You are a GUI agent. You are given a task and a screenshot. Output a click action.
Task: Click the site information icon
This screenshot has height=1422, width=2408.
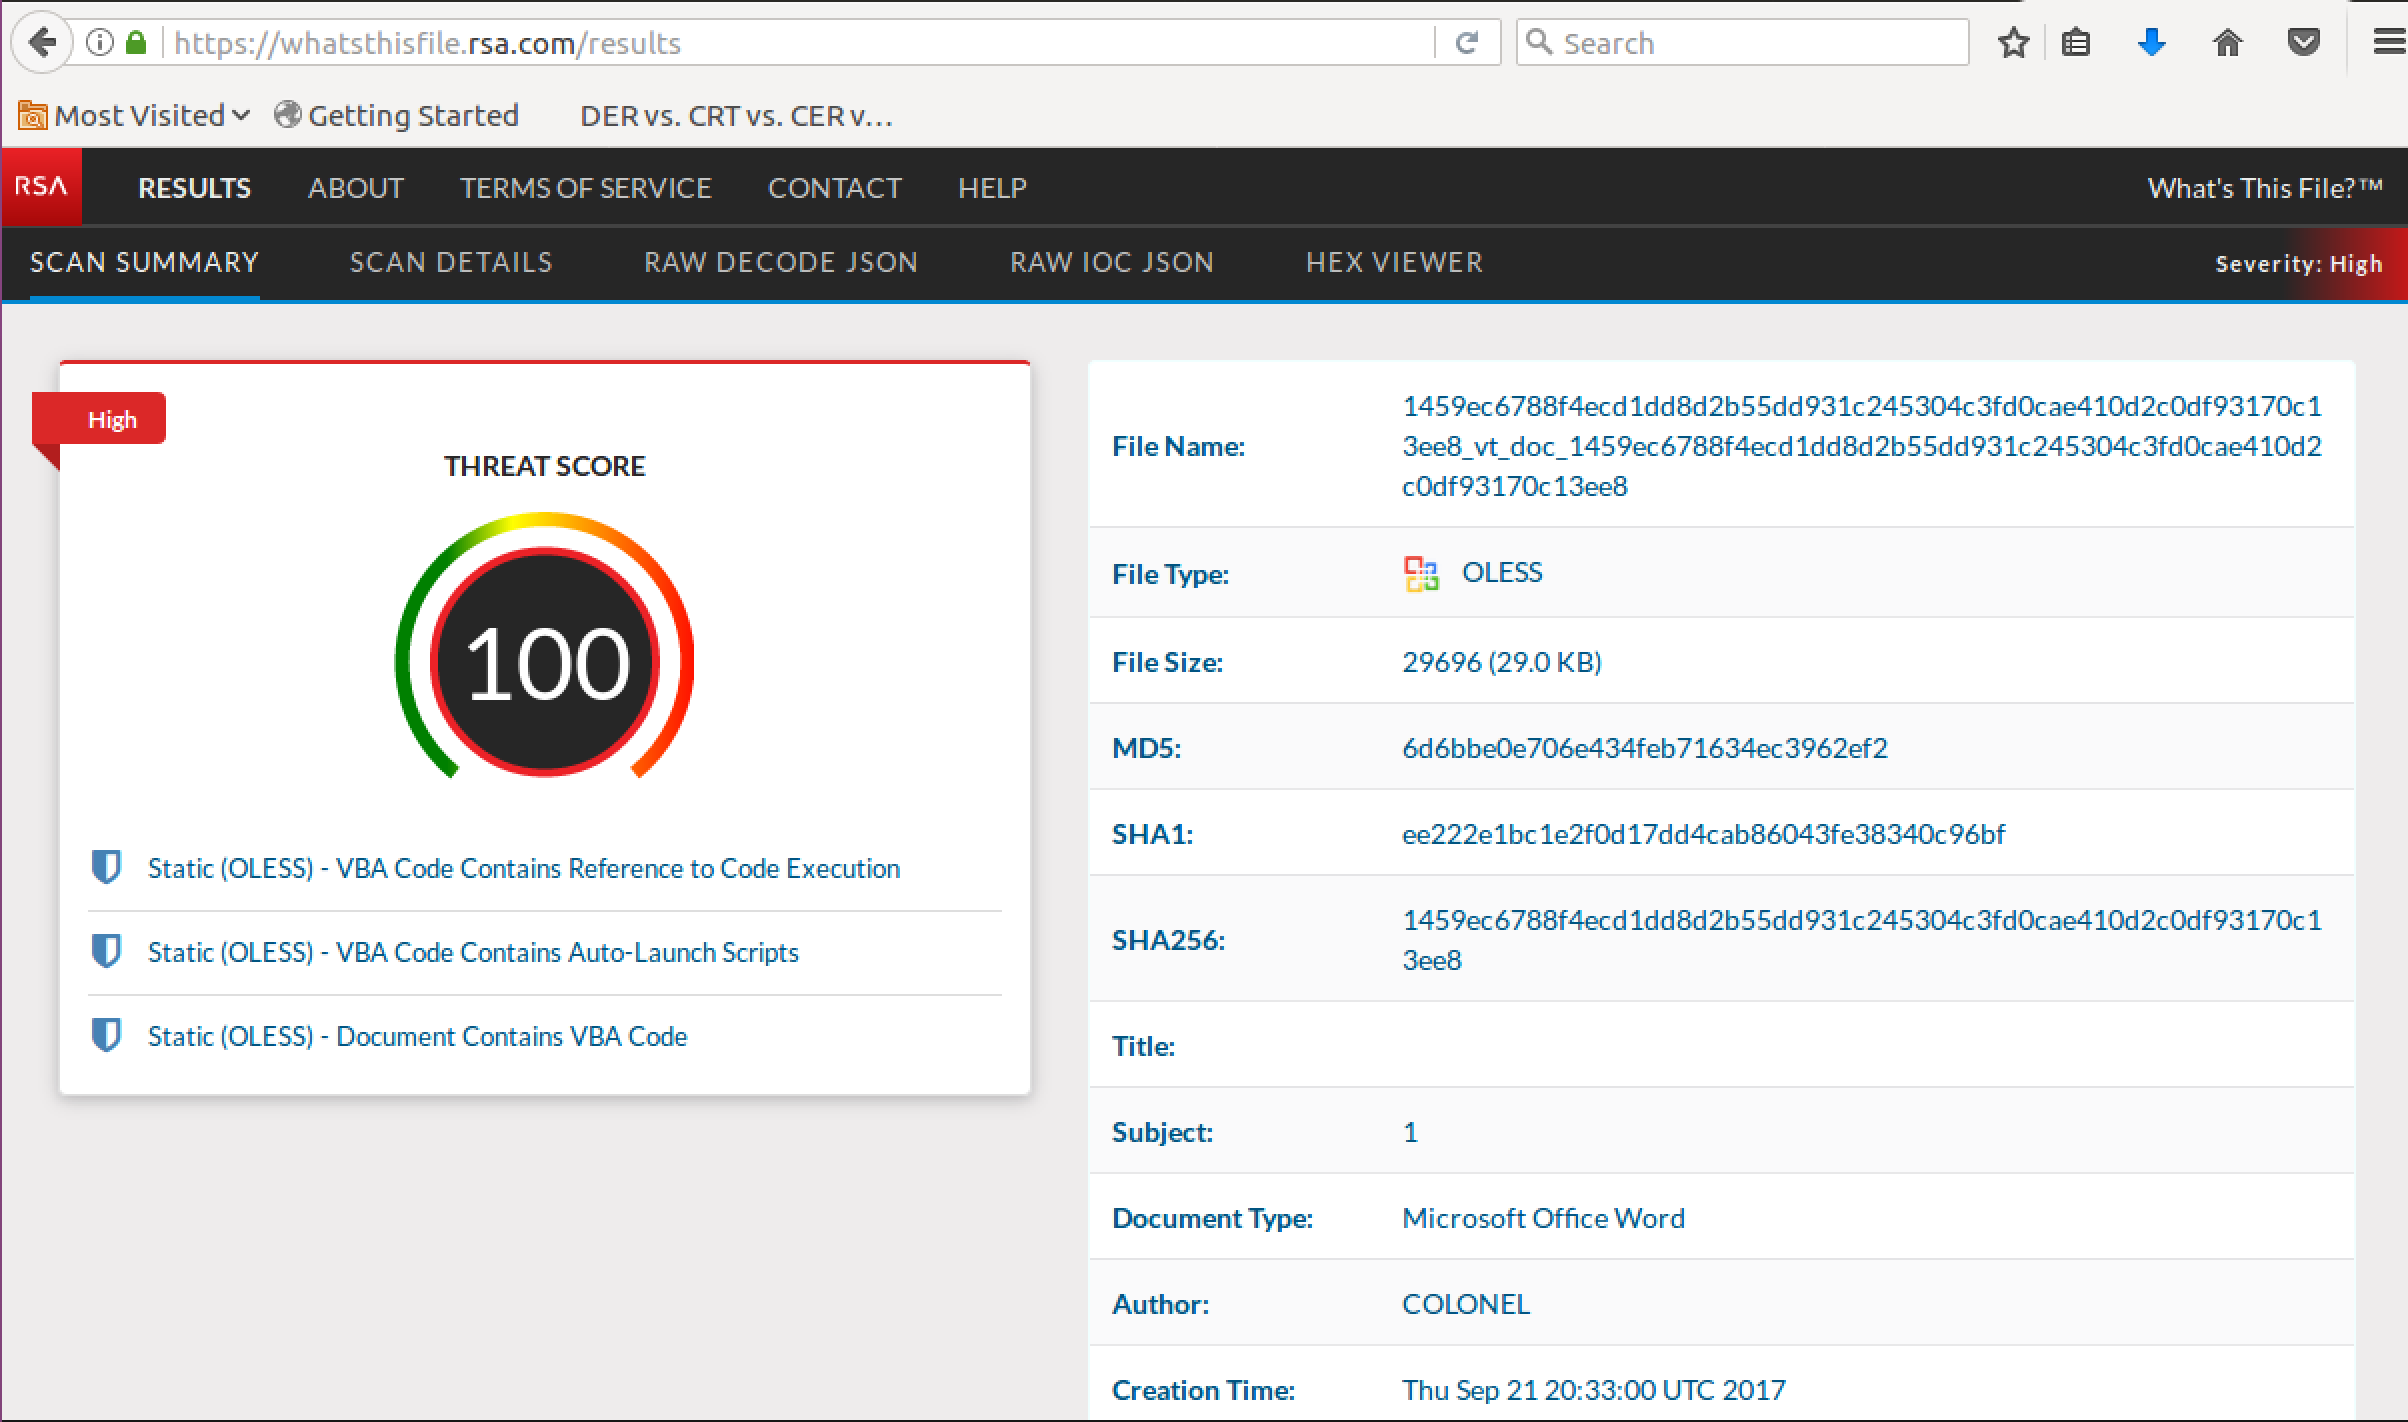tap(99, 43)
